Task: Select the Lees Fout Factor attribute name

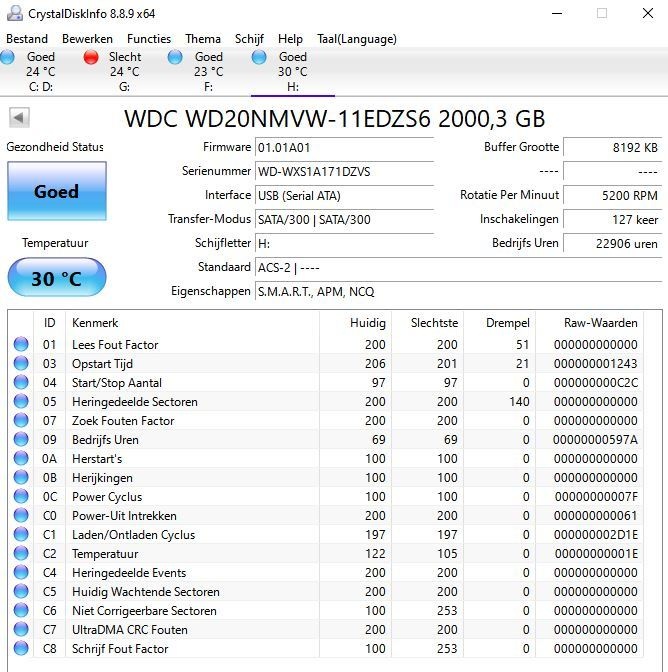Action: pos(115,345)
